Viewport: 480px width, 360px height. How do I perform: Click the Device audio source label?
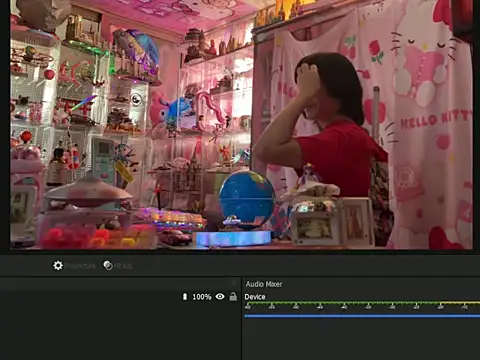(x=255, y=297)
